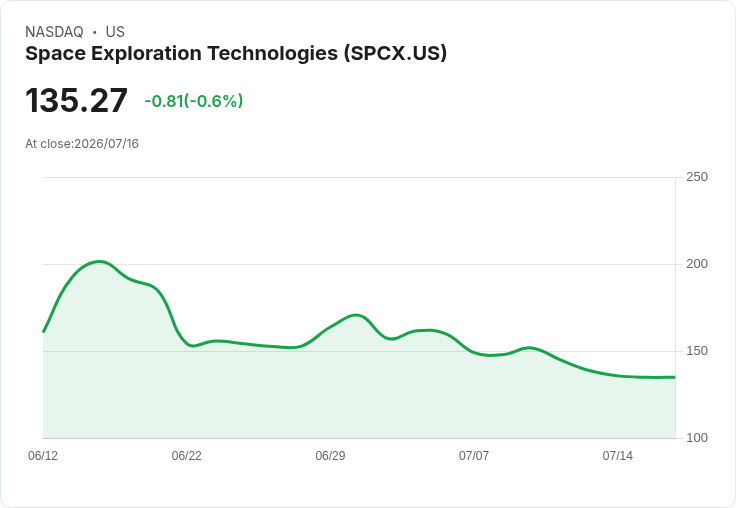Click the 200 price axis label
The height and width of the screenshot is (508, 736).
697,264
